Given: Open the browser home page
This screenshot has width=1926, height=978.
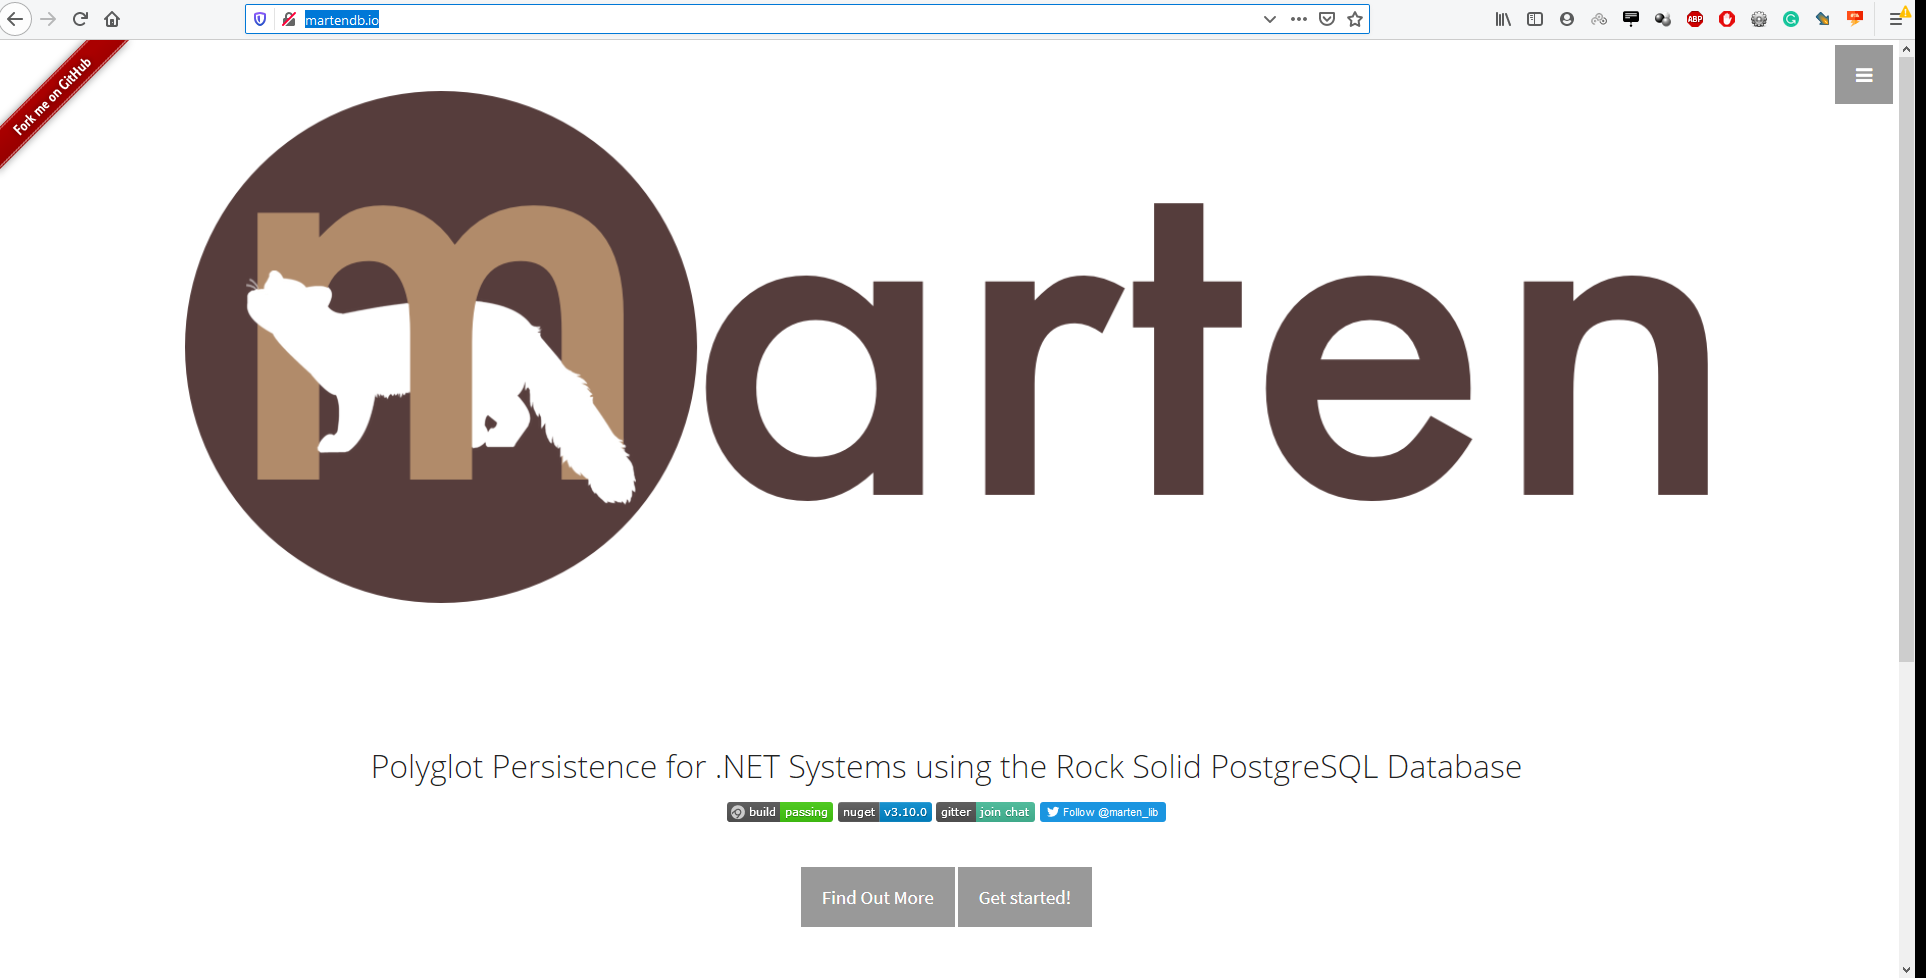Looking at the screenshot, I should 112,19.
